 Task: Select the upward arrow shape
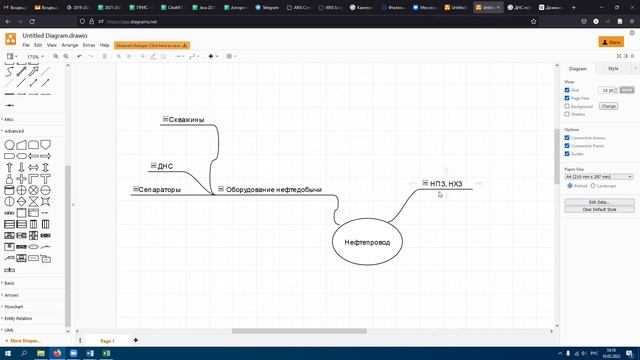[x=9, y=167]
